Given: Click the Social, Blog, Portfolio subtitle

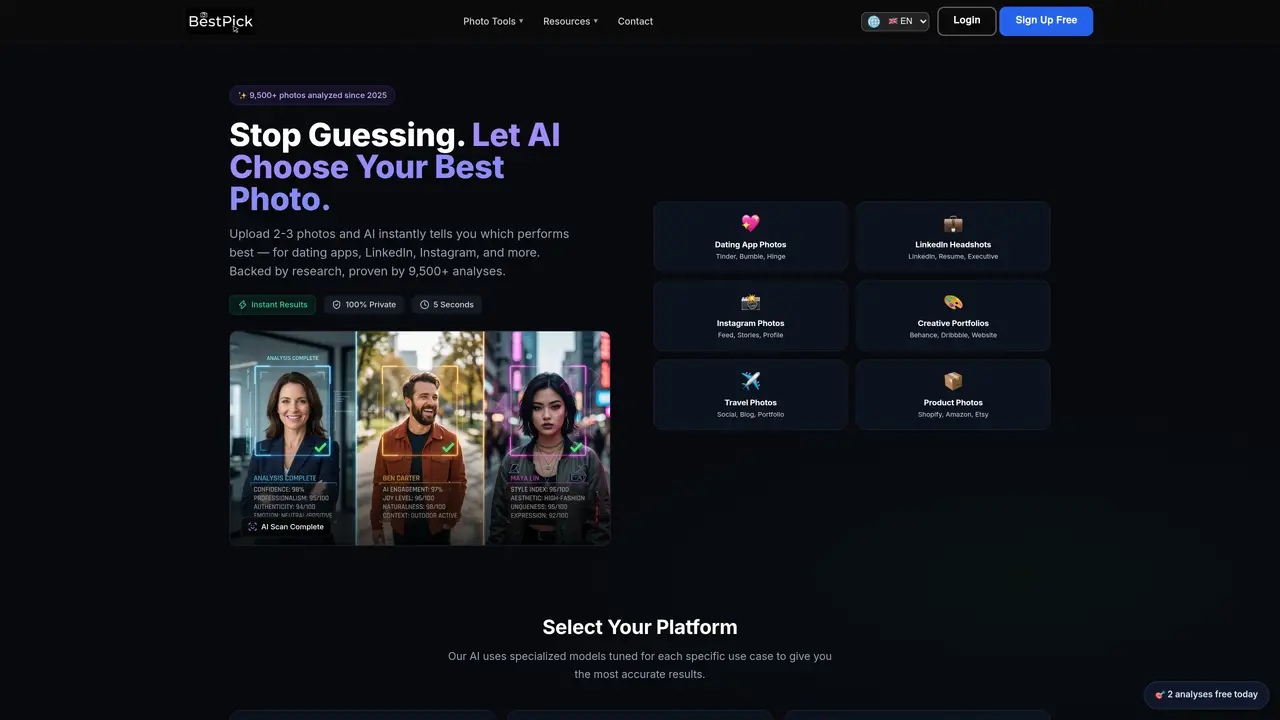Looking at the screenshot, I should point(750,414).
